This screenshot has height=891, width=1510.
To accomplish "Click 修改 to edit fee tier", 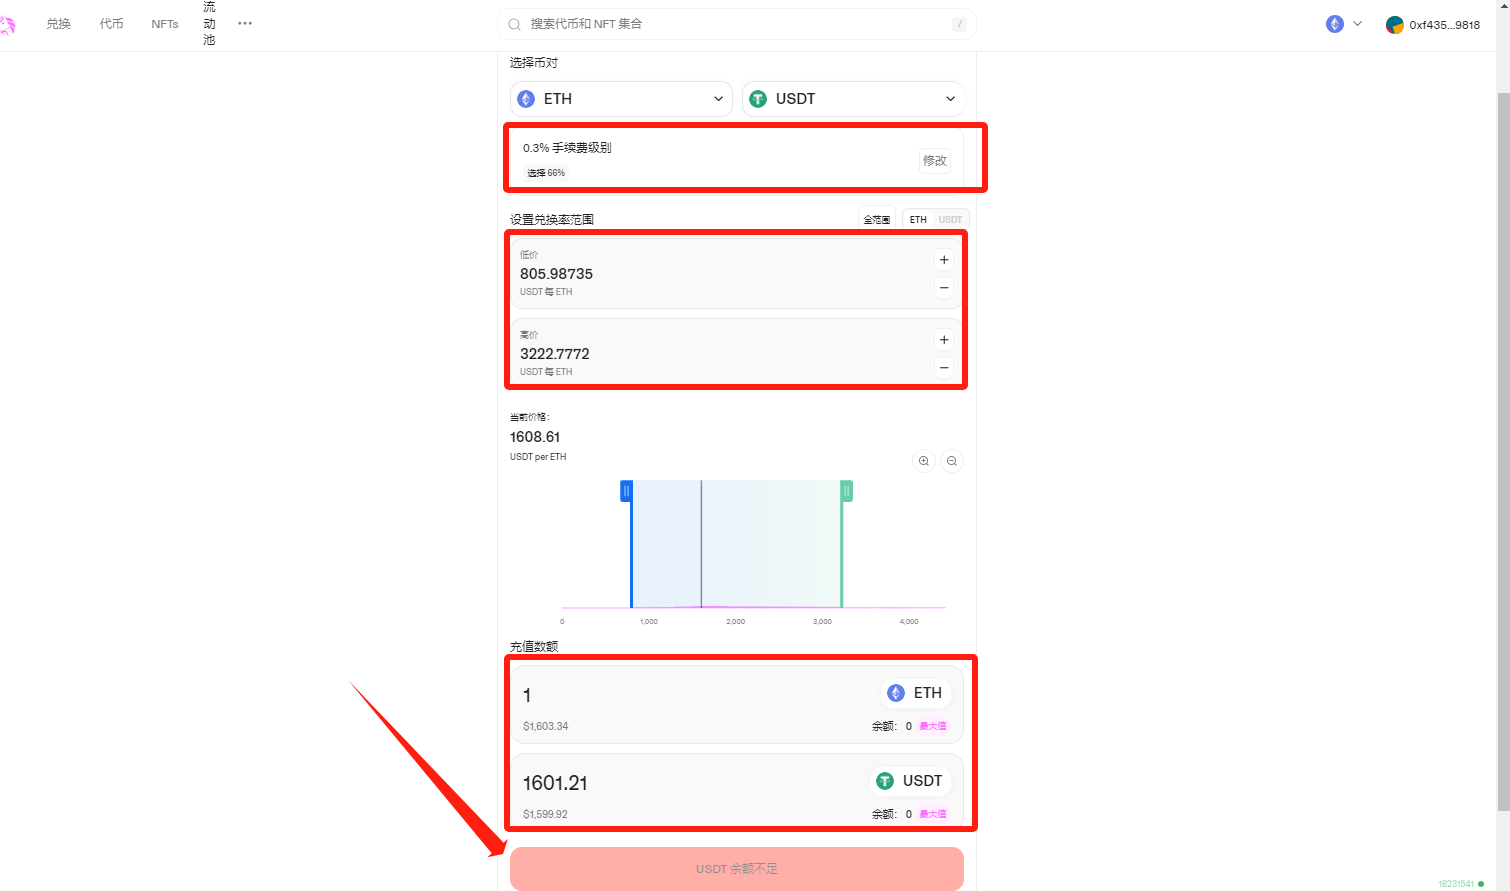I will click(935, 161).
